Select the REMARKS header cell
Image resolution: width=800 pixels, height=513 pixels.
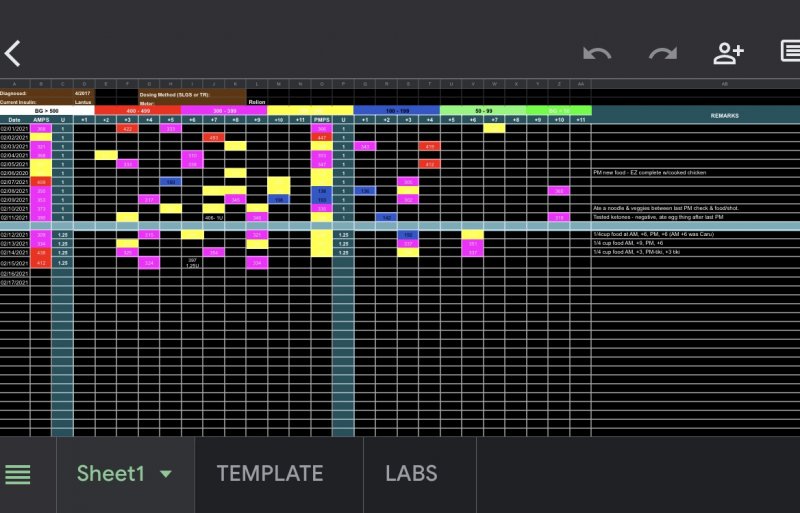click(x=724, y=115)
